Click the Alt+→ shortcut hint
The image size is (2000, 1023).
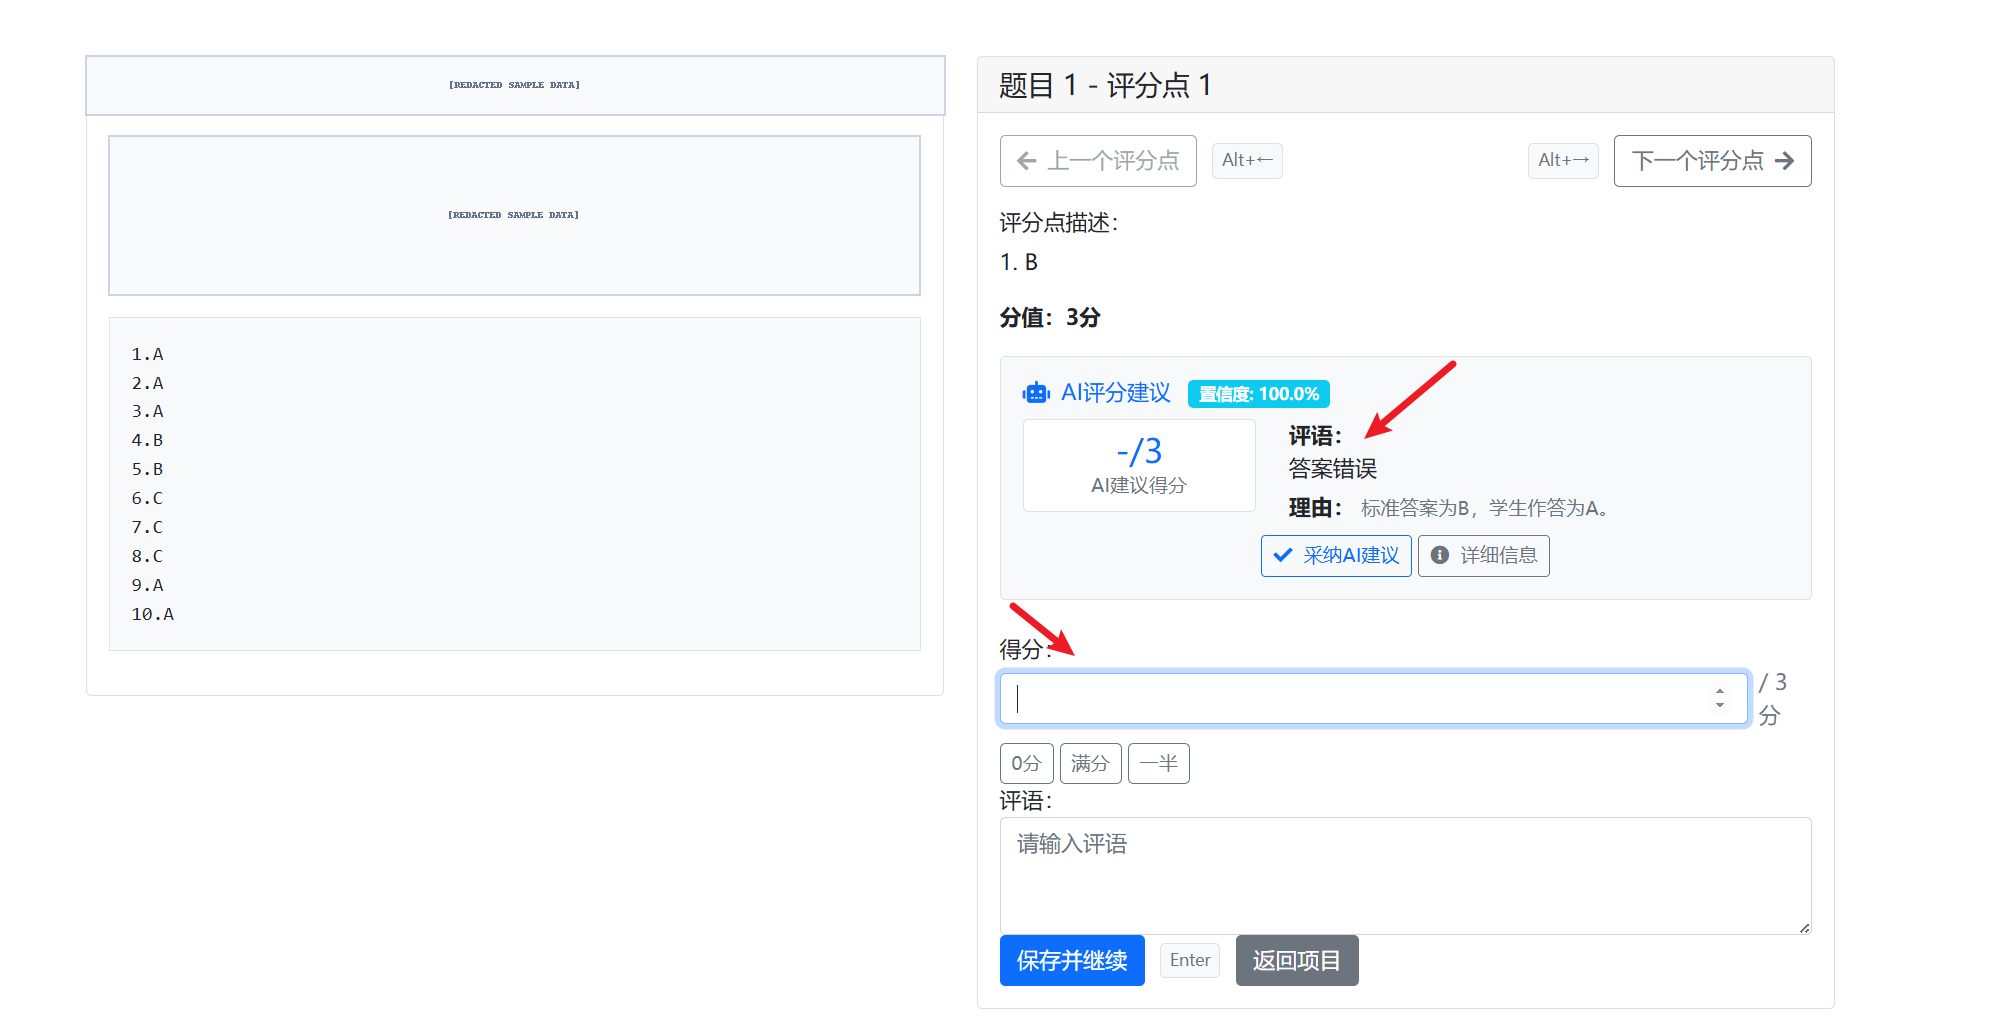1563,160
